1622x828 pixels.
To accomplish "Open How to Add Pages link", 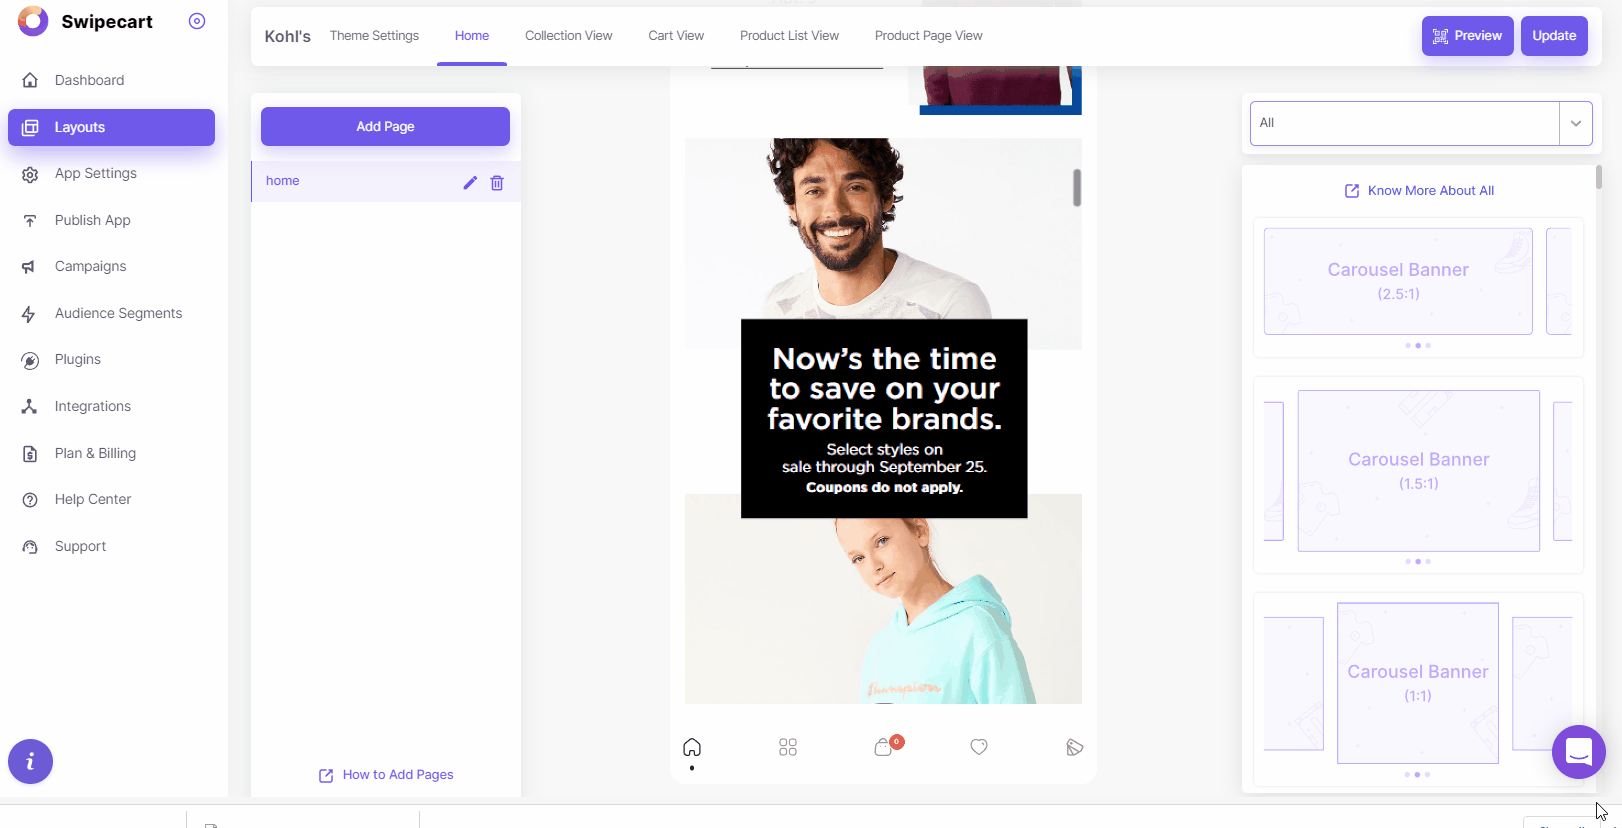I will click(x=387, y=775).
